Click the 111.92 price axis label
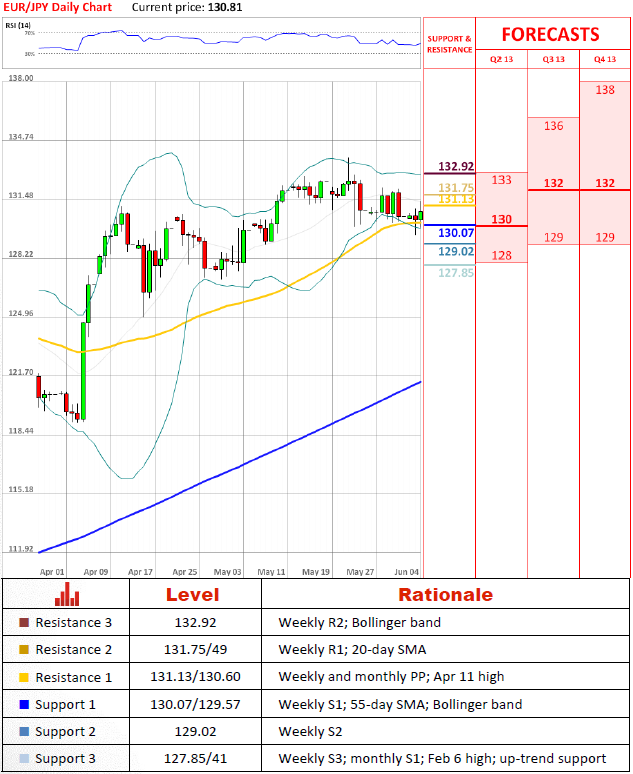 21,549
